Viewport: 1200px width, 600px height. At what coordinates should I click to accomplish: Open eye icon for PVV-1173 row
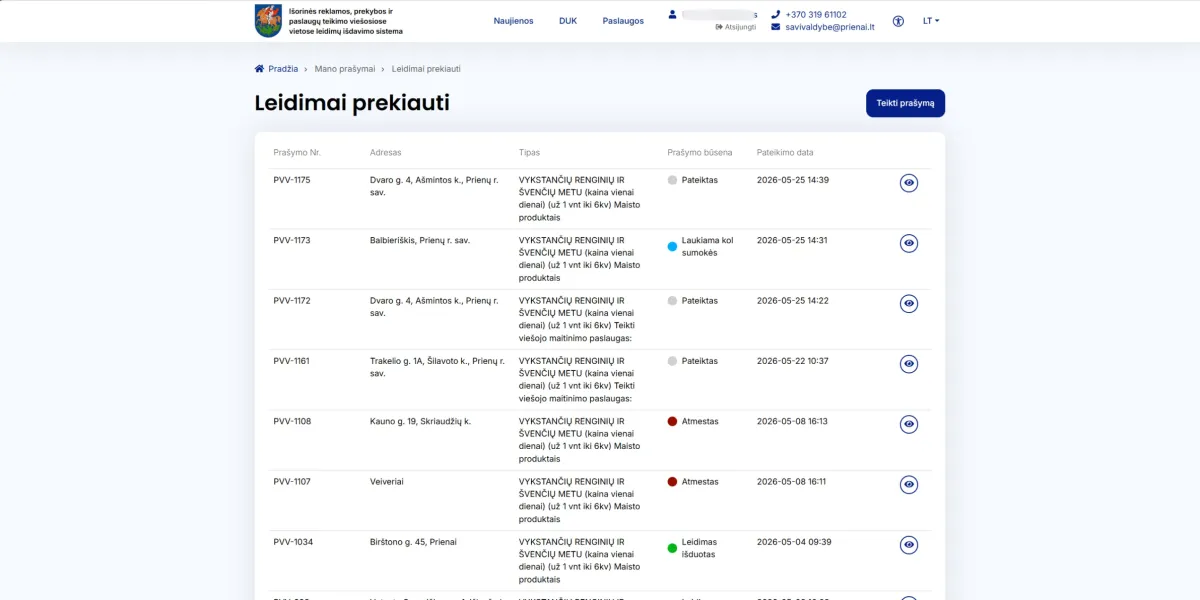click(909, 243)
